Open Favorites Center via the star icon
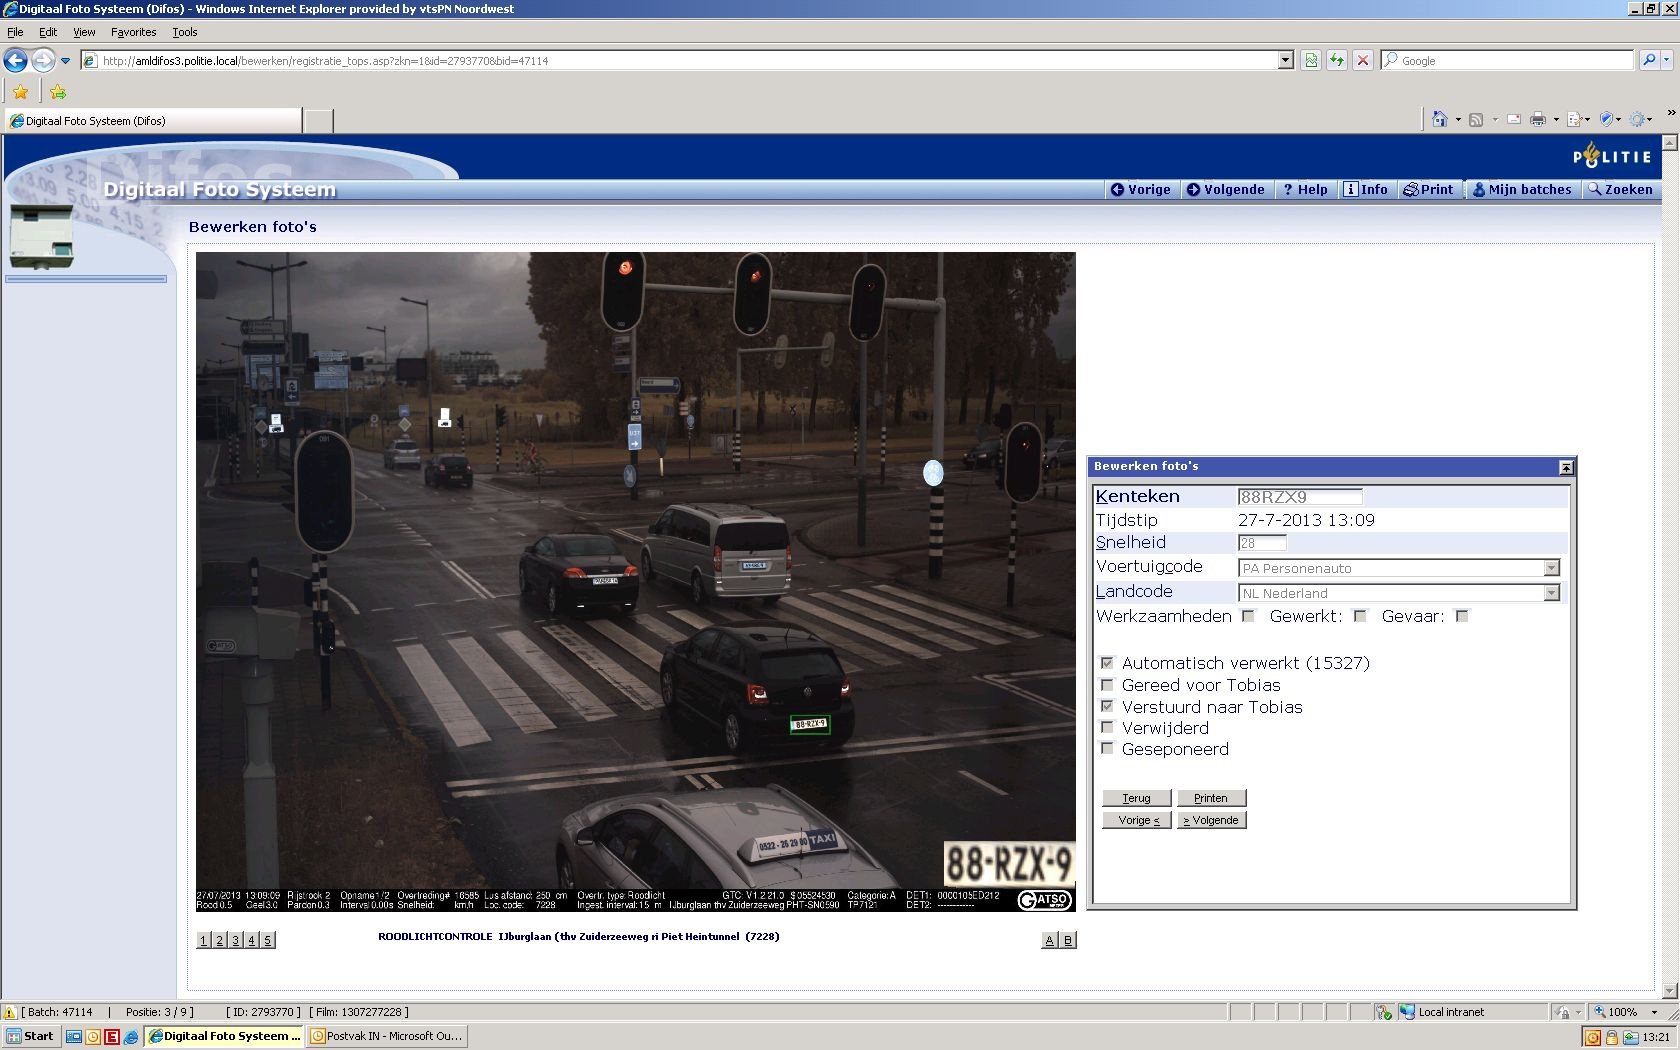This screenshot has height=1050, width=1680. tap(20, 92)
